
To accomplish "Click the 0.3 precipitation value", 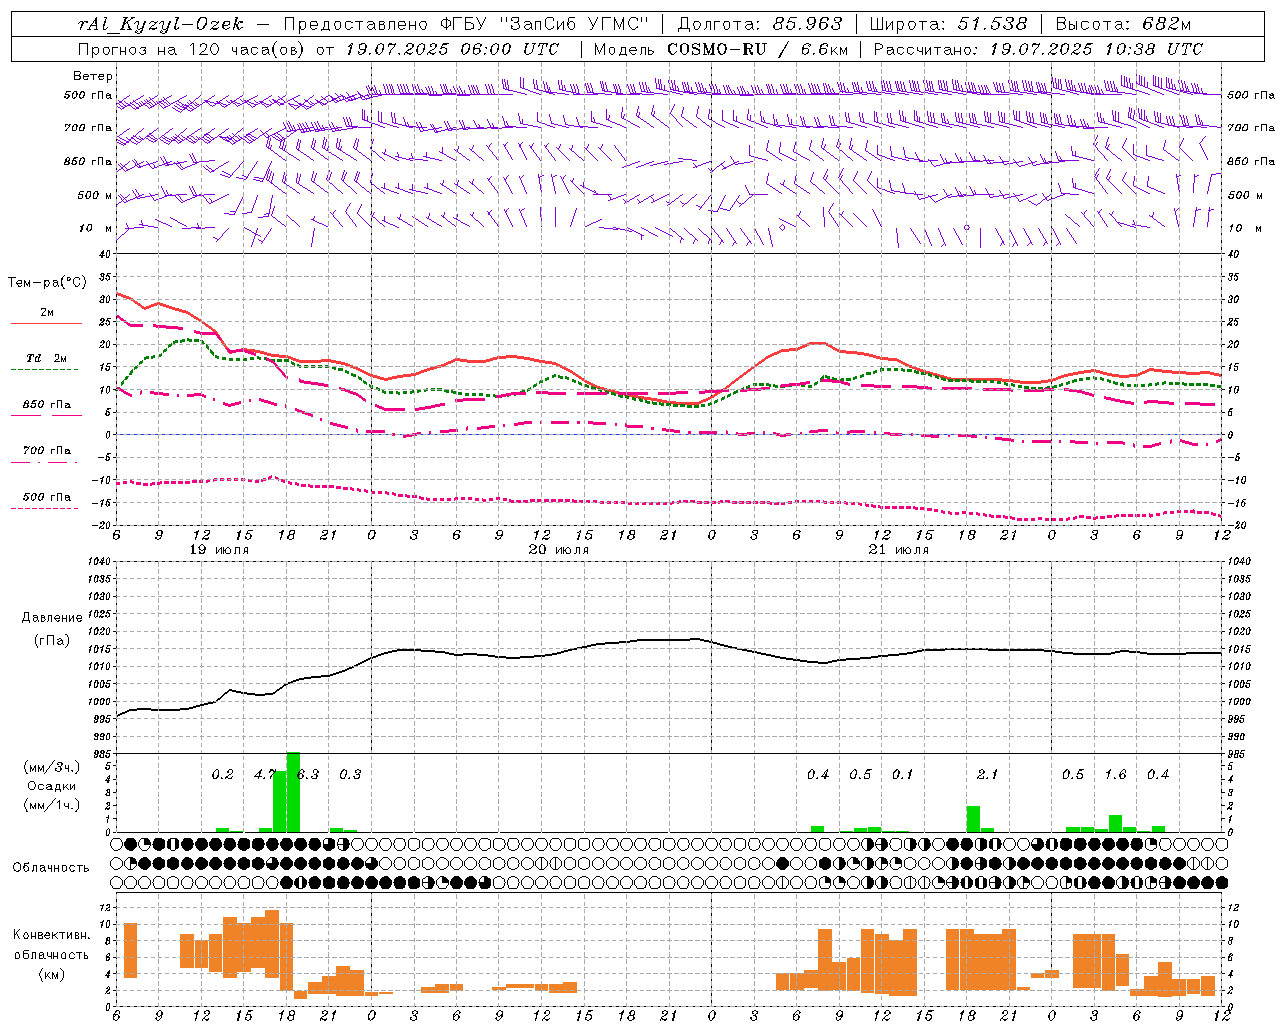I will tap(350, 775).
